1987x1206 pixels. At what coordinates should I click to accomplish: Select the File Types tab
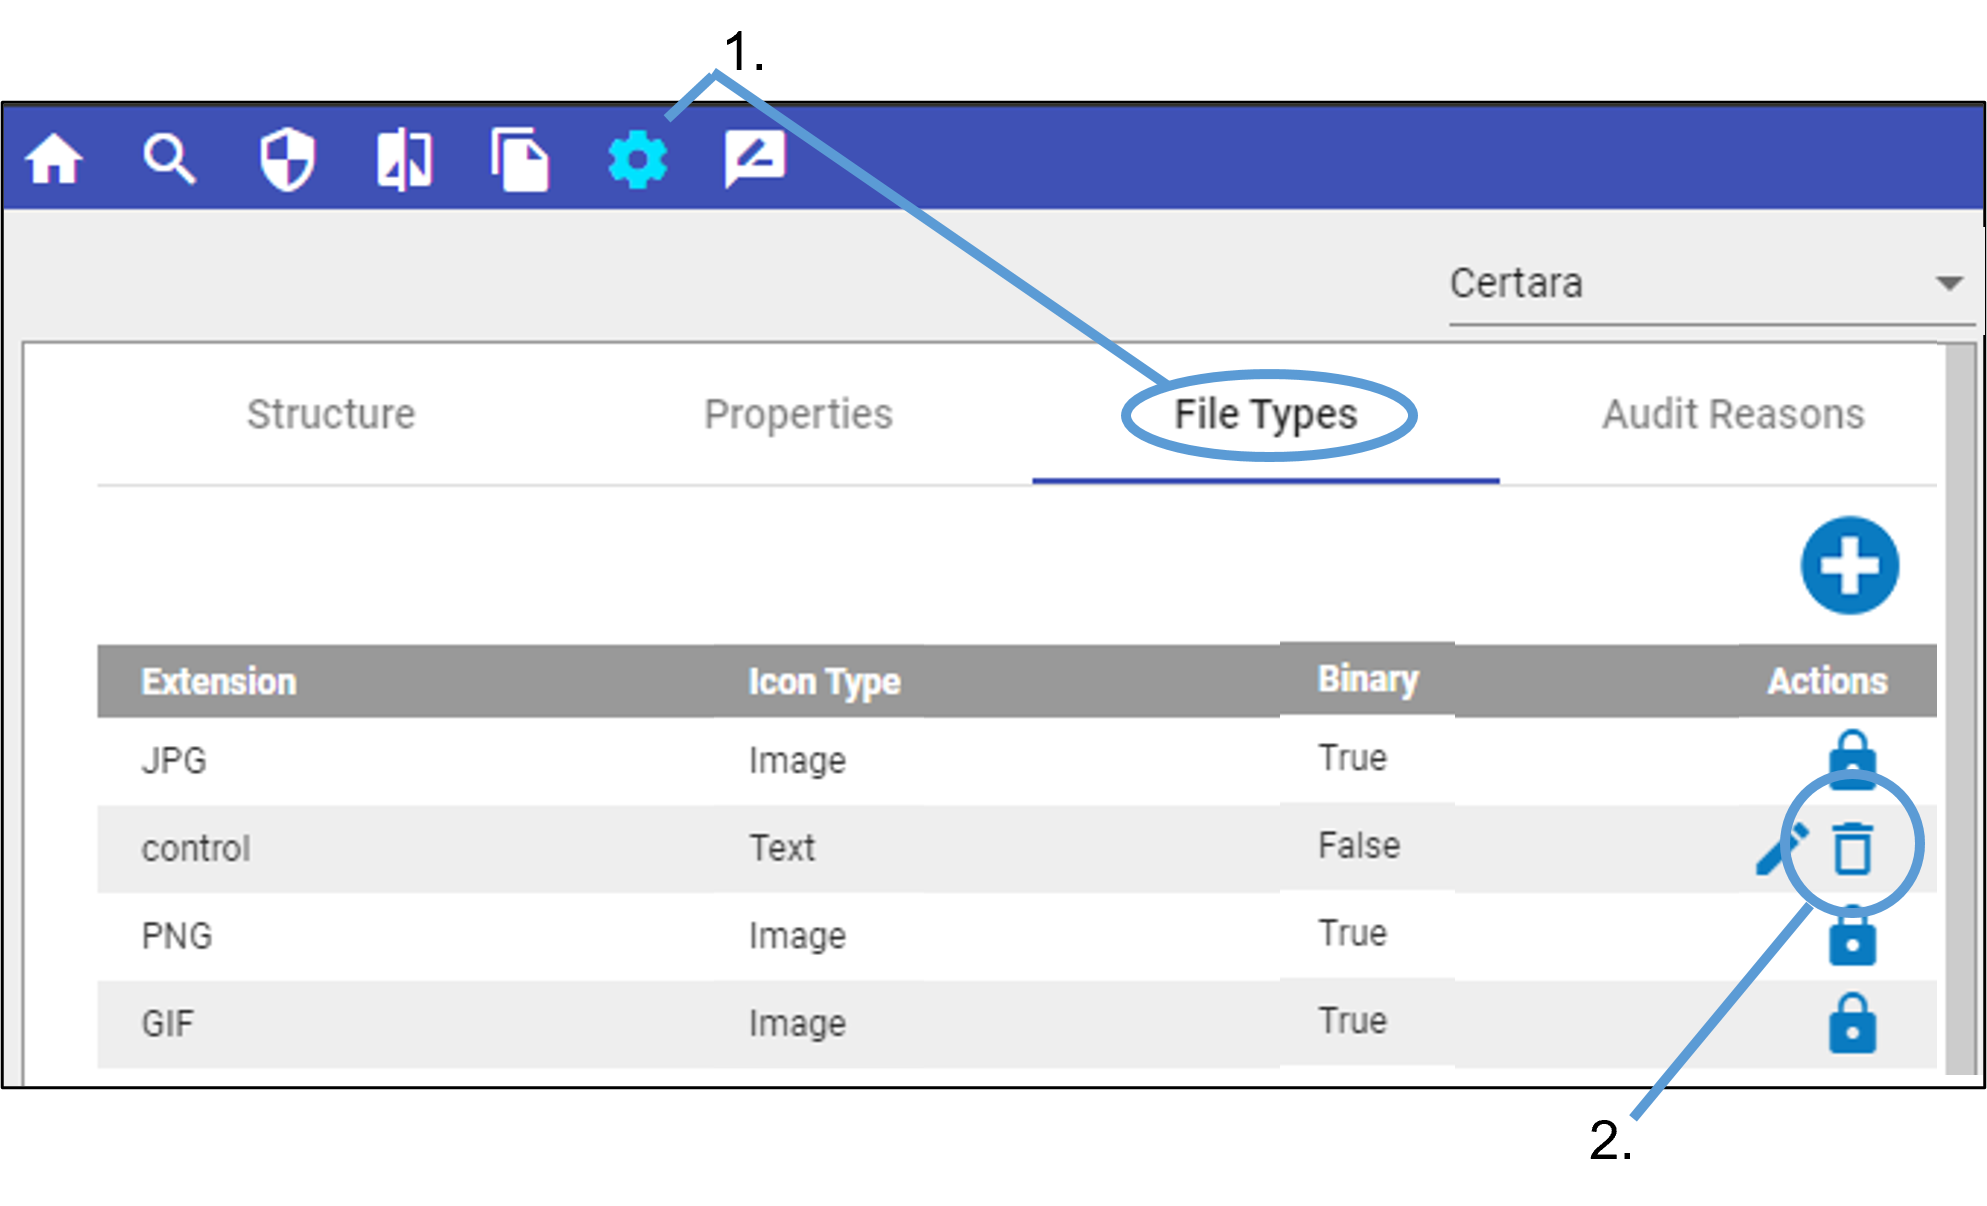click(1265, 414)
